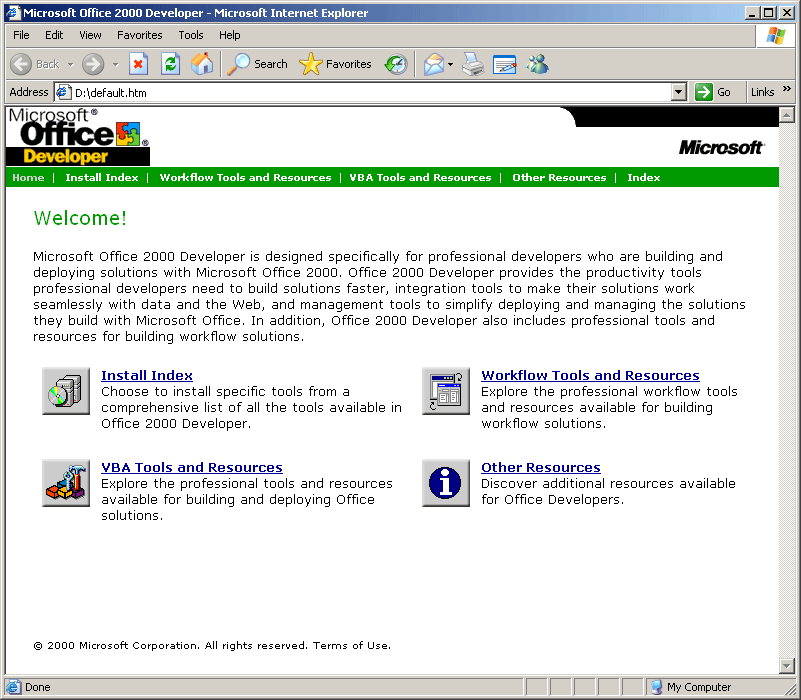
Task: Open the Help menu
Action: [229, 35]
